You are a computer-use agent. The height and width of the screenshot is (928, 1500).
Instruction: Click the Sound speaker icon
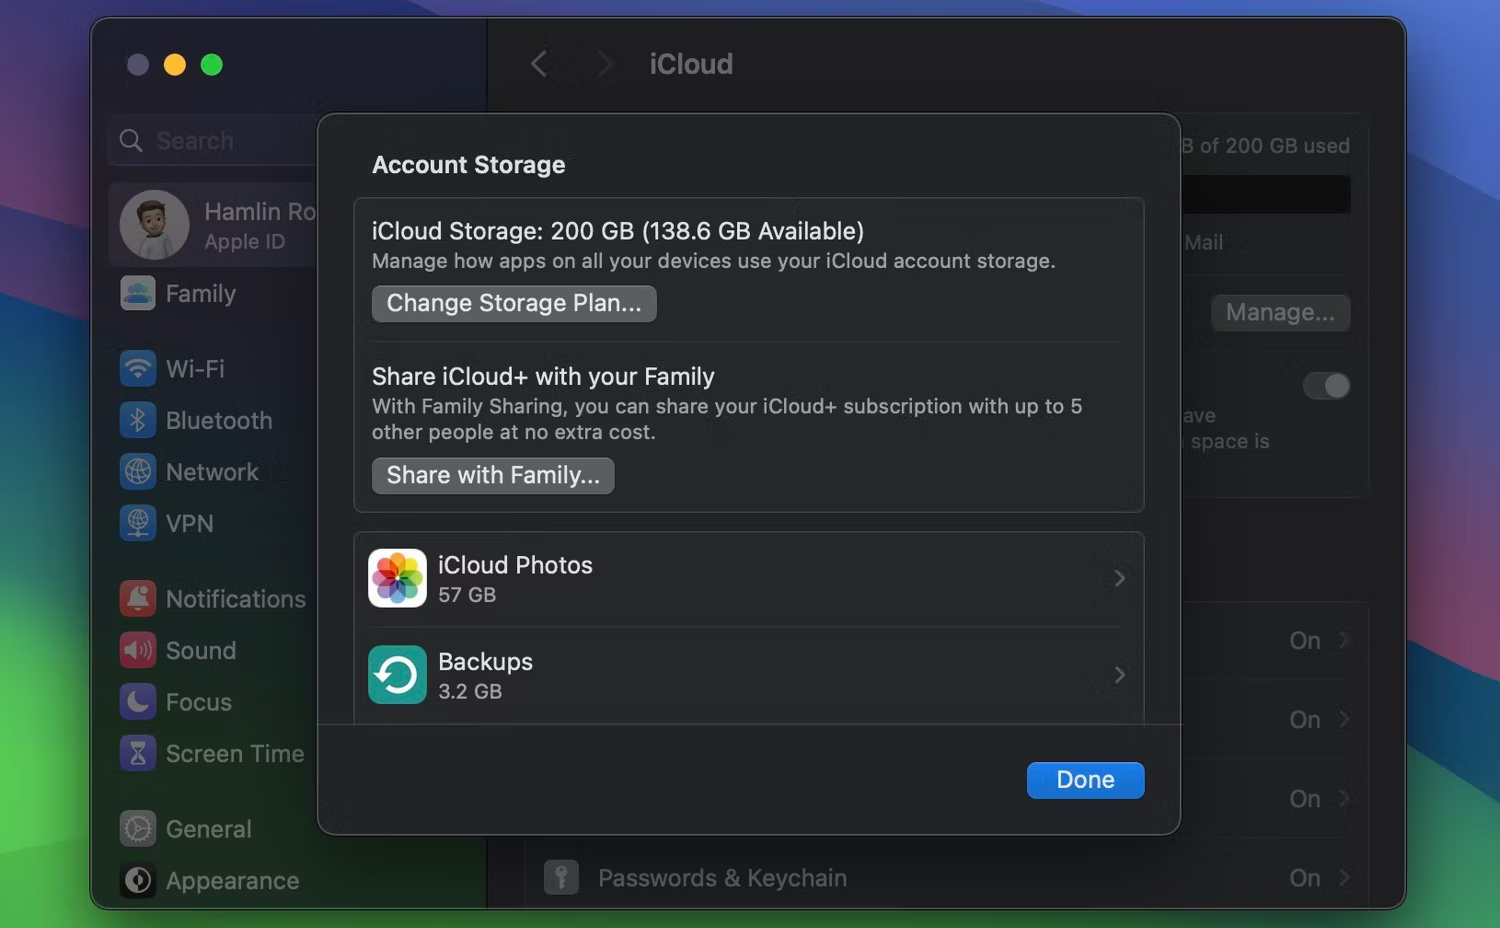(x=137, y=650)
